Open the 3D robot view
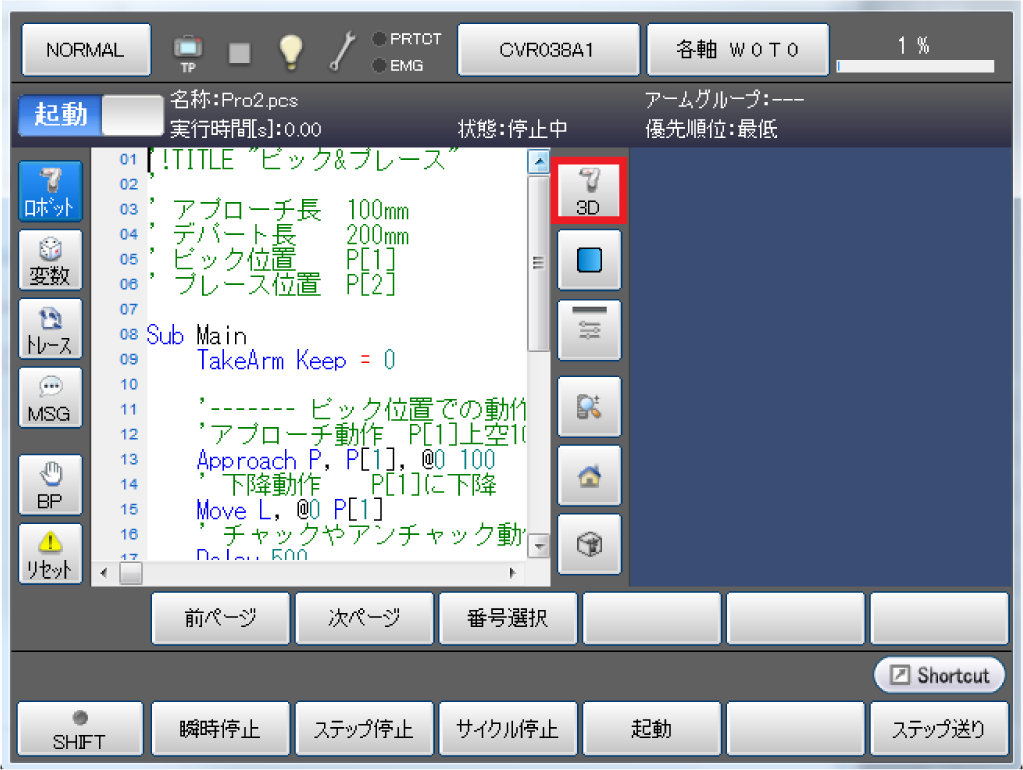 point(588,190)
